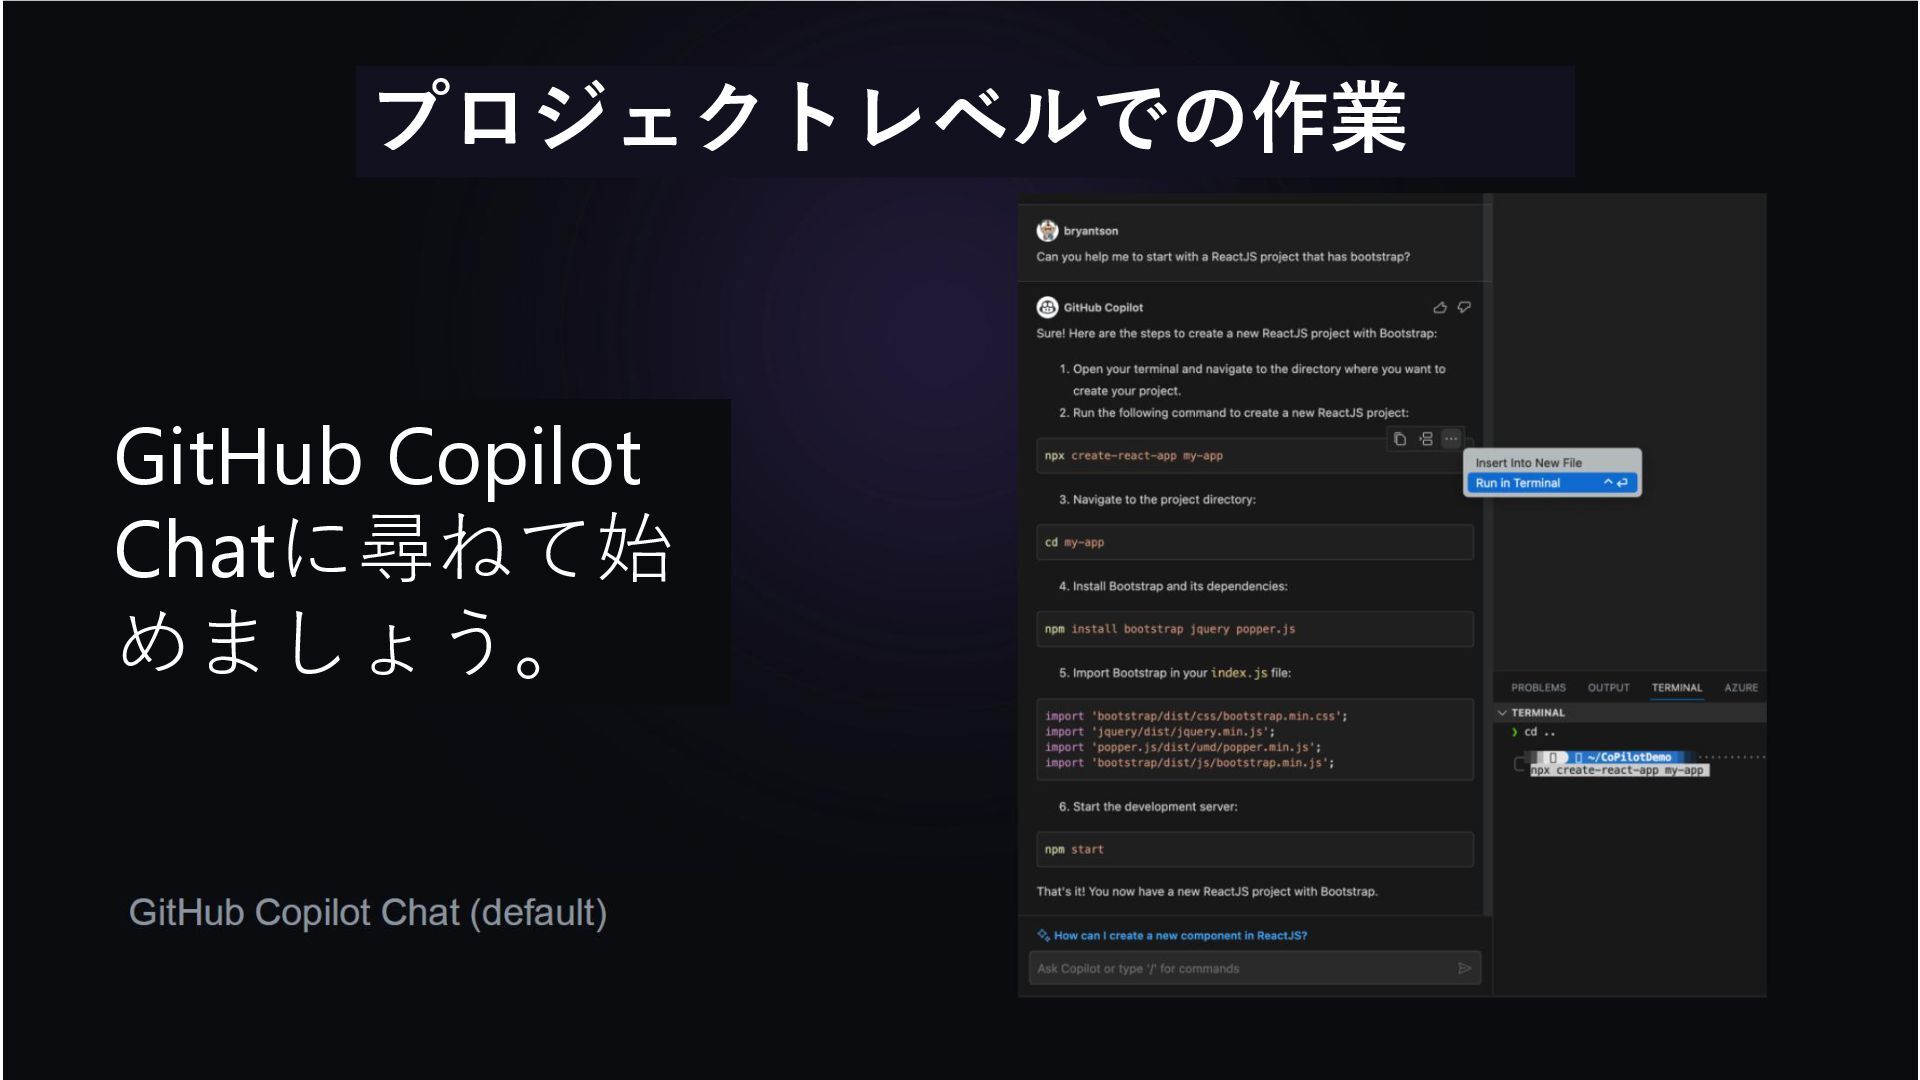Select Insert Into New File menu entry

tap(1528, 463)
